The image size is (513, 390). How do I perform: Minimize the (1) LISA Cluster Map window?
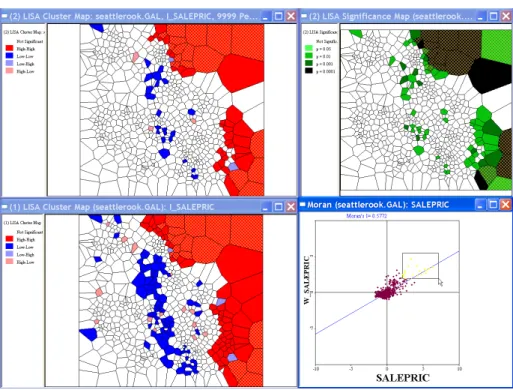tap(265, 207)
